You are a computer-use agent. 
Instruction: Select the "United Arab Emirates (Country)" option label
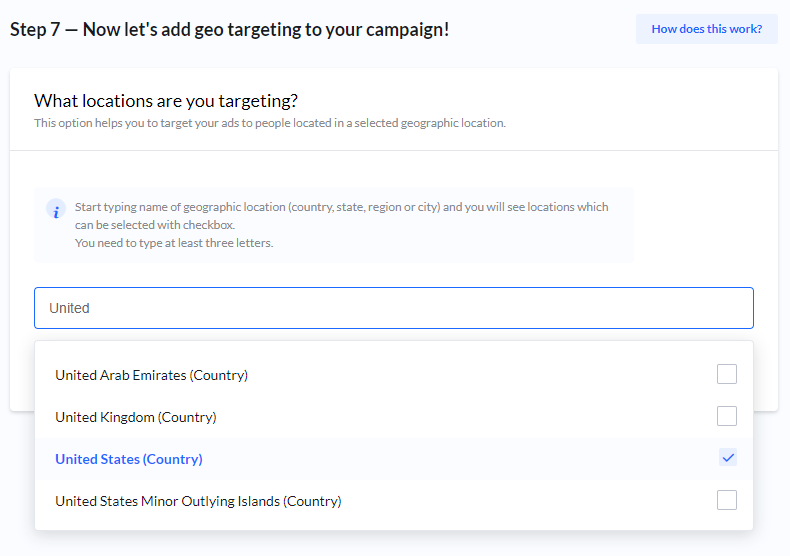(151, 375)
